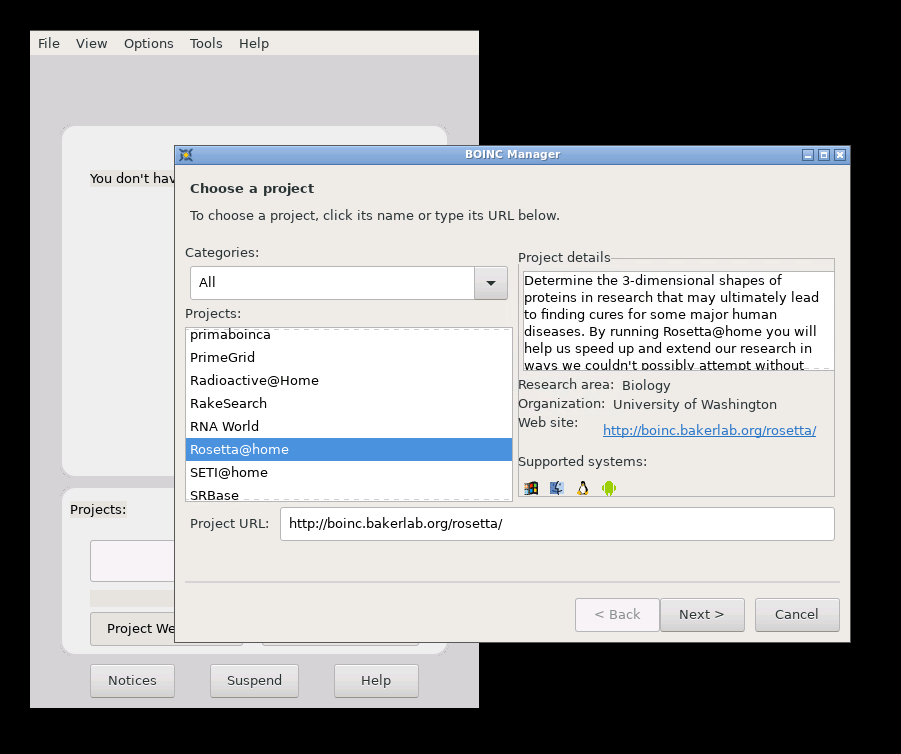The image size is (901, 754).
Task: Click the Organization value University of Washington
Action: pyautogui.click(x=695, y=405)
